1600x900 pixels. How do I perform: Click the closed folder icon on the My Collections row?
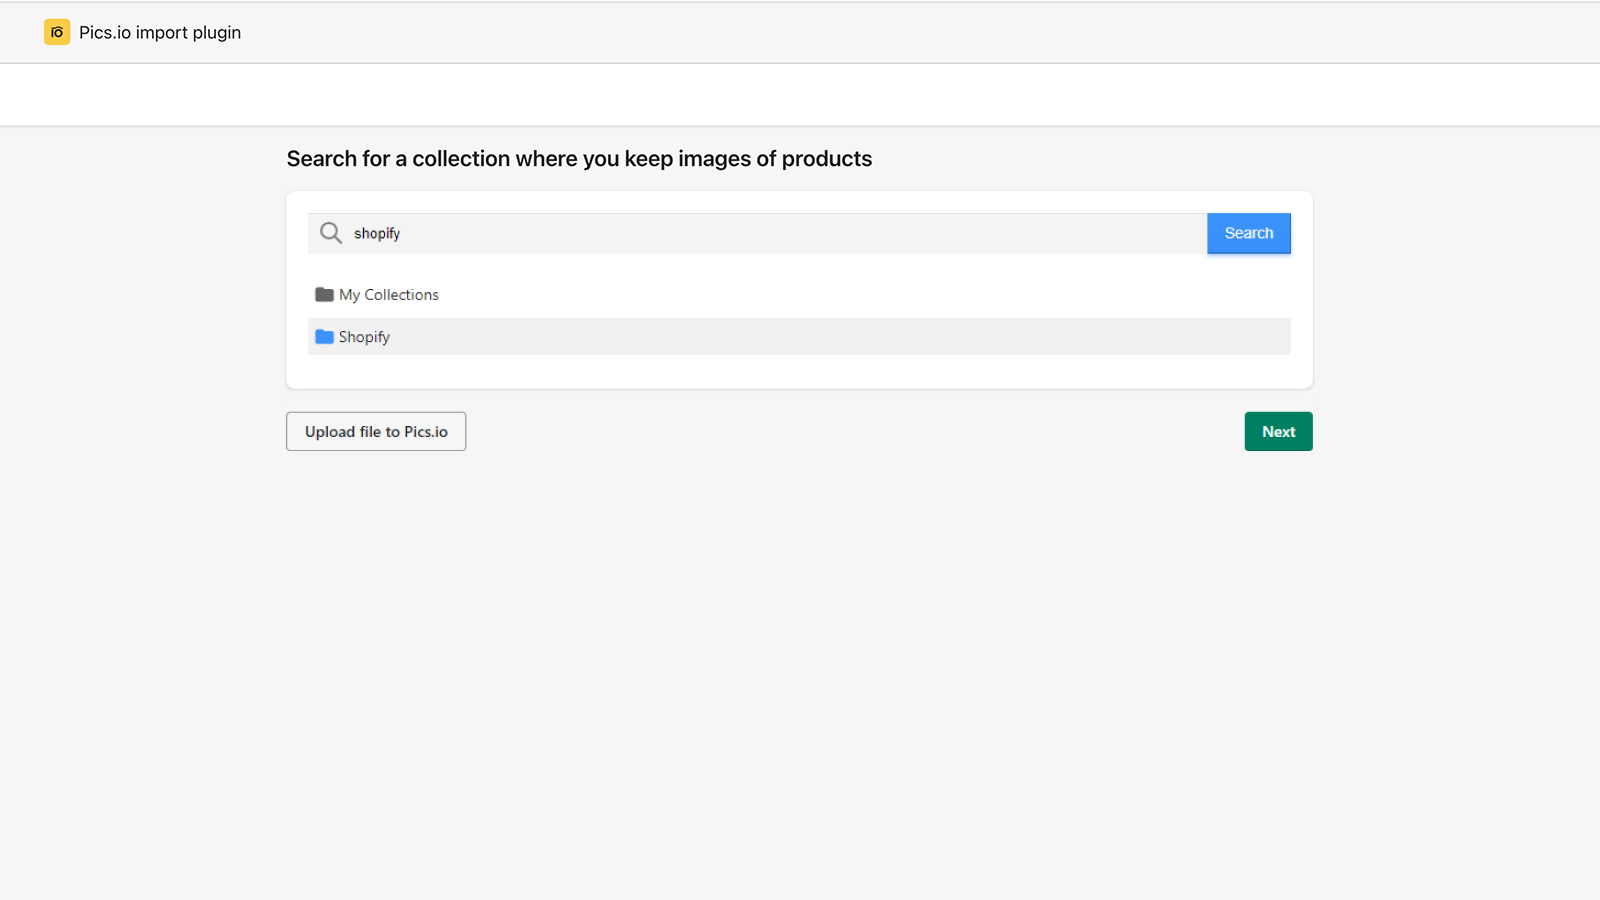[323, 294]
